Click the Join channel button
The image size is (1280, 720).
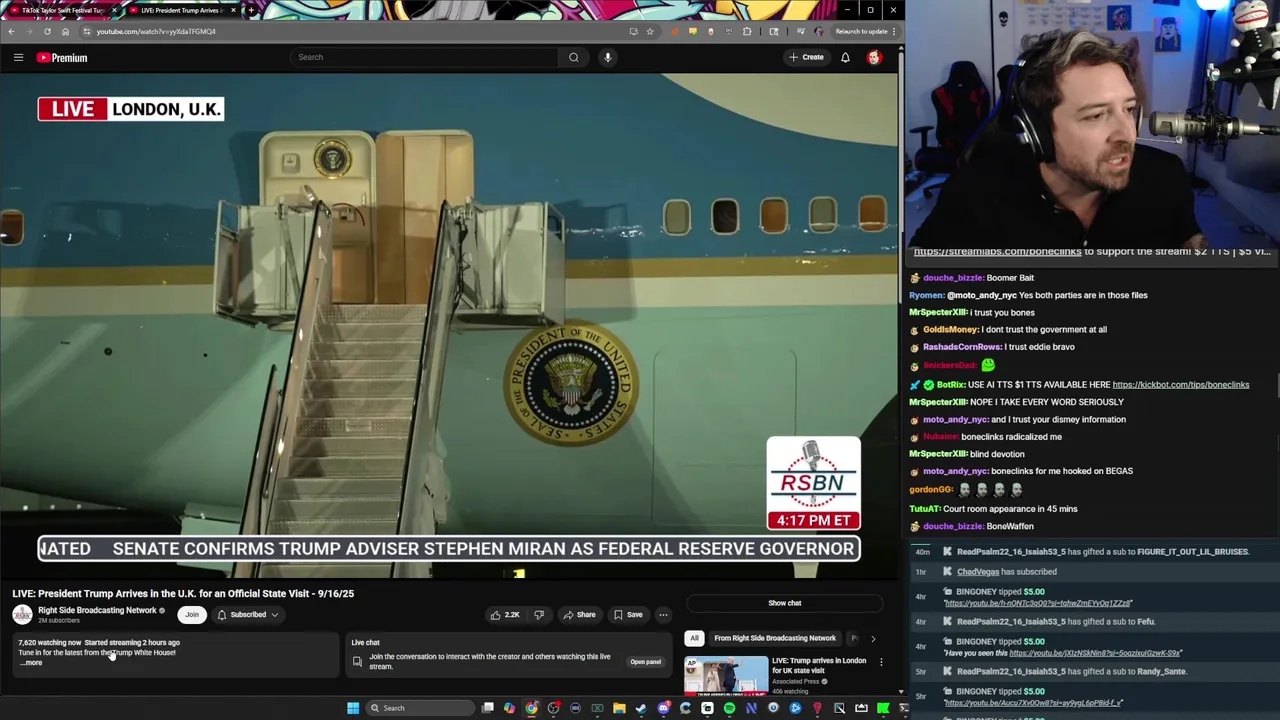(192, 615)
